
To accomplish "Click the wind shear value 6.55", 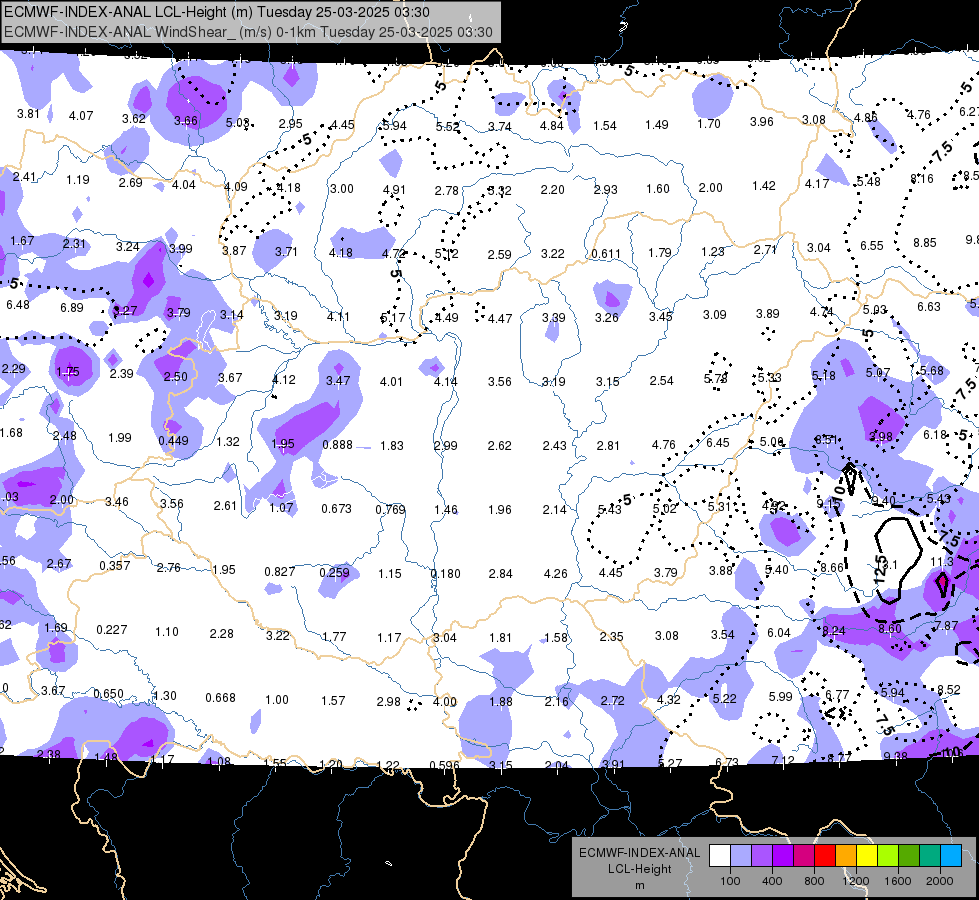I will pos(872,245).
